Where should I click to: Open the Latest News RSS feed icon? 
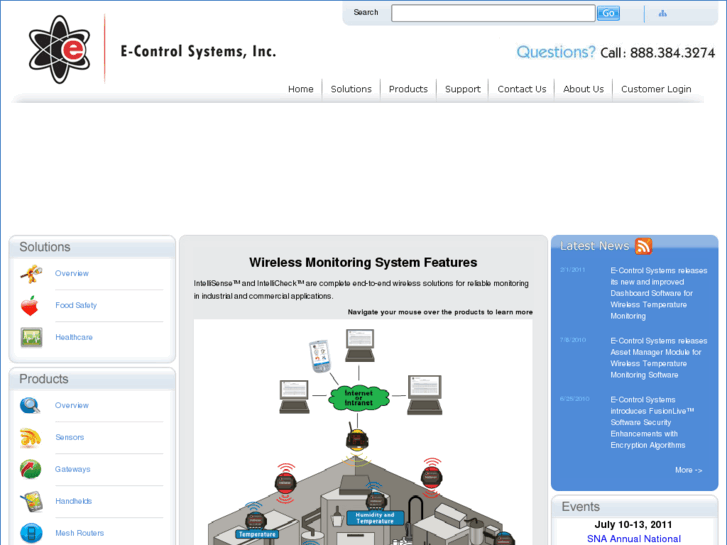(643, 246)
